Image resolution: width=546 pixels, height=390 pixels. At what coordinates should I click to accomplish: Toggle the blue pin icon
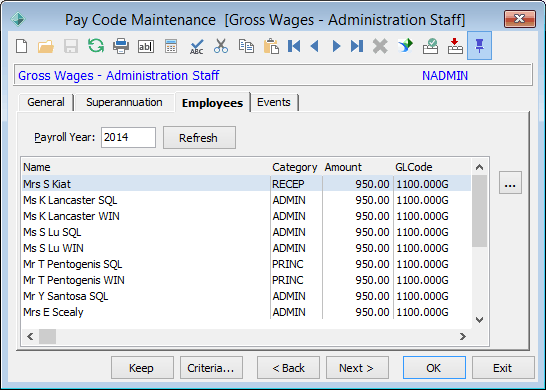479,46
